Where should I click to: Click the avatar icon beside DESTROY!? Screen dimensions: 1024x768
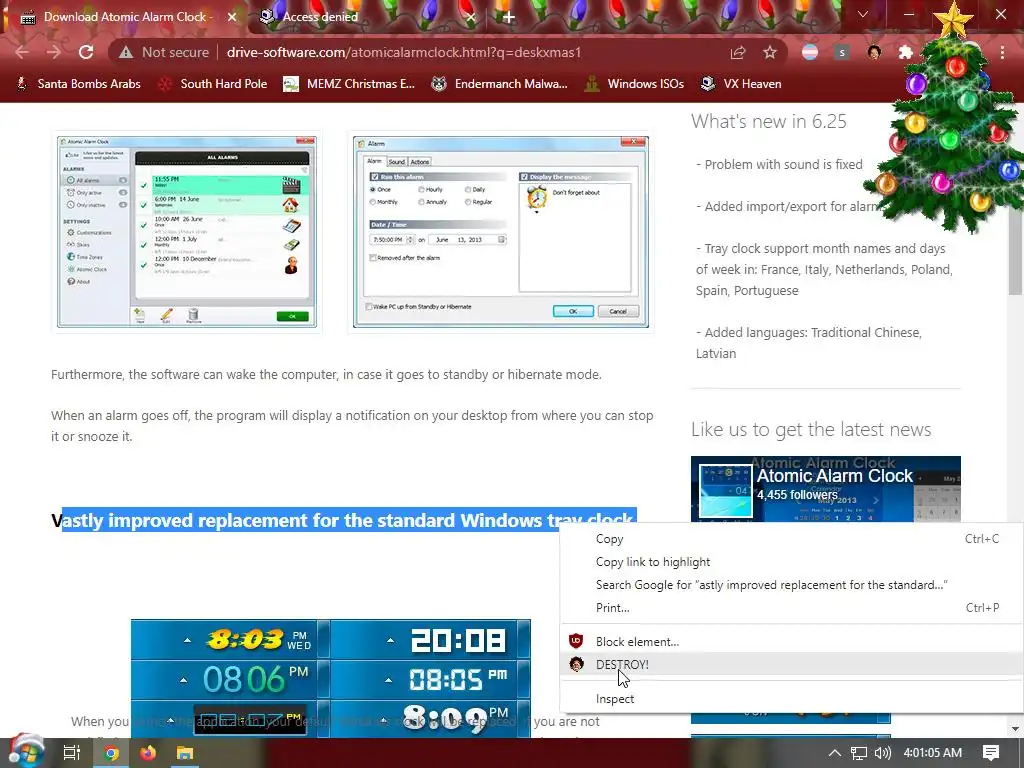coord(576,664)
